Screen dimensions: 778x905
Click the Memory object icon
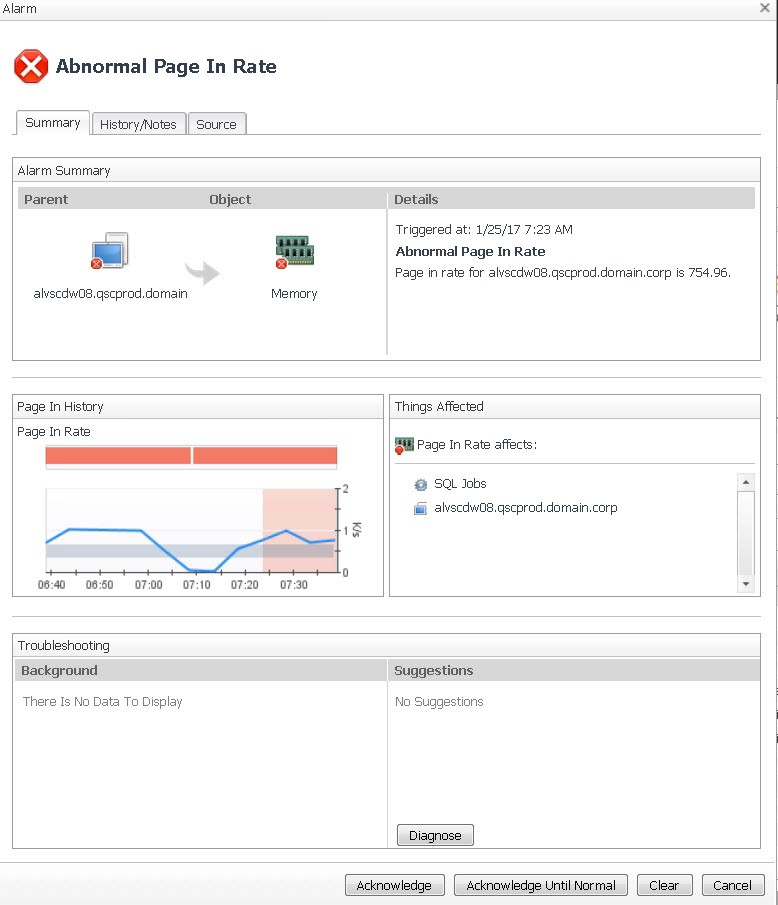point(294,251)
